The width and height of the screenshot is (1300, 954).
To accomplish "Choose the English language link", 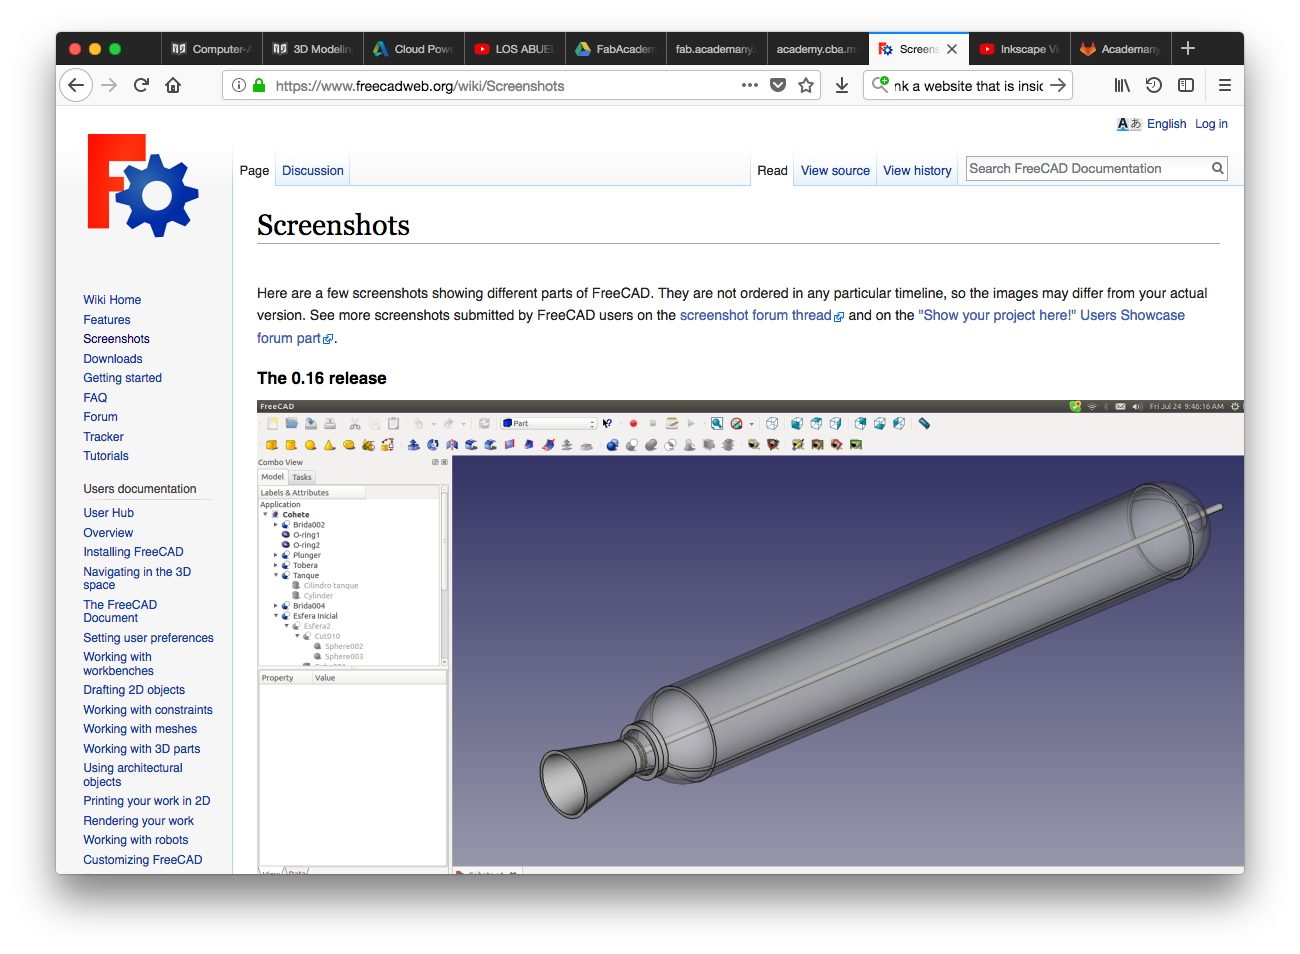I will pyautogui.click(x=1166, y=124).
